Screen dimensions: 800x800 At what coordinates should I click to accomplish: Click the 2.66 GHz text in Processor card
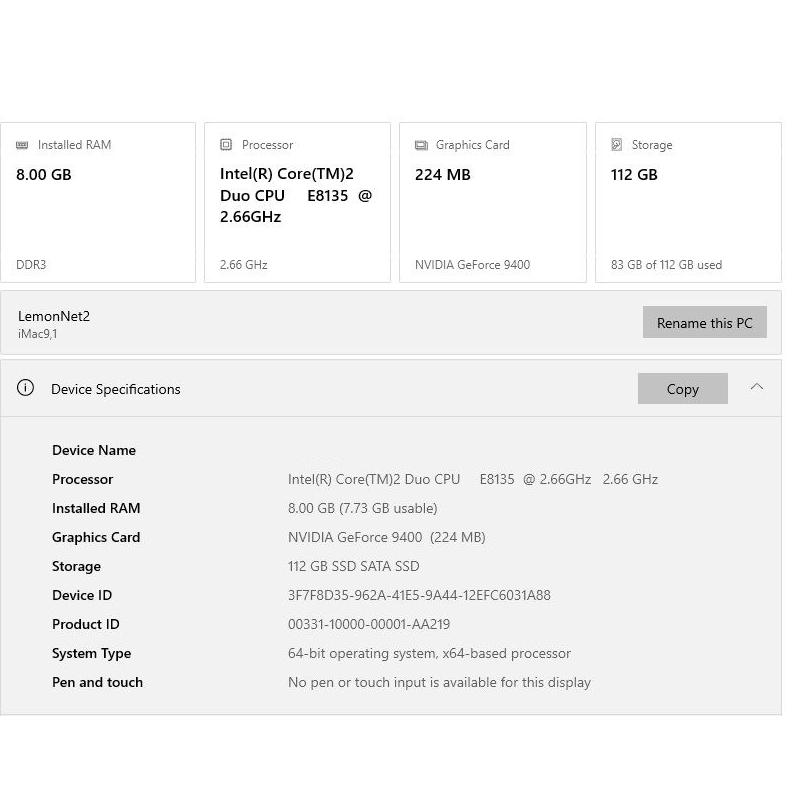coord(243,265)
